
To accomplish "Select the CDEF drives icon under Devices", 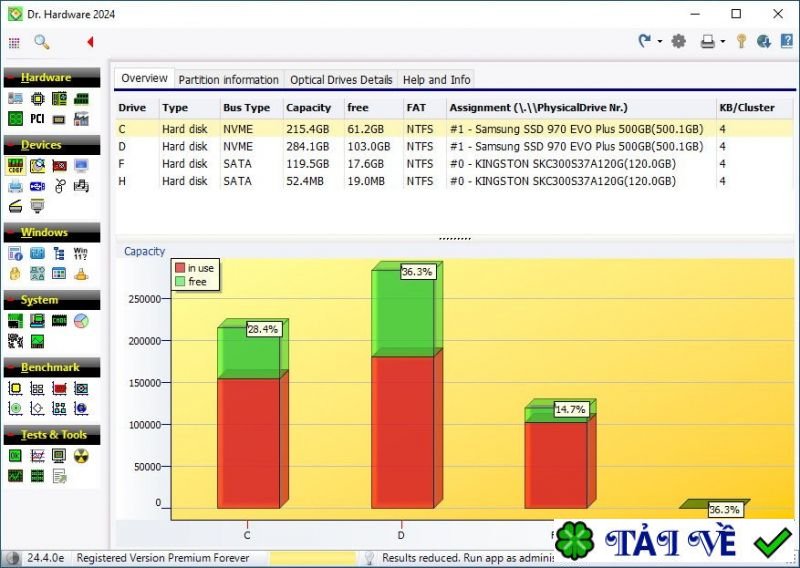I will pyautogui.click(x=15, y=166).
